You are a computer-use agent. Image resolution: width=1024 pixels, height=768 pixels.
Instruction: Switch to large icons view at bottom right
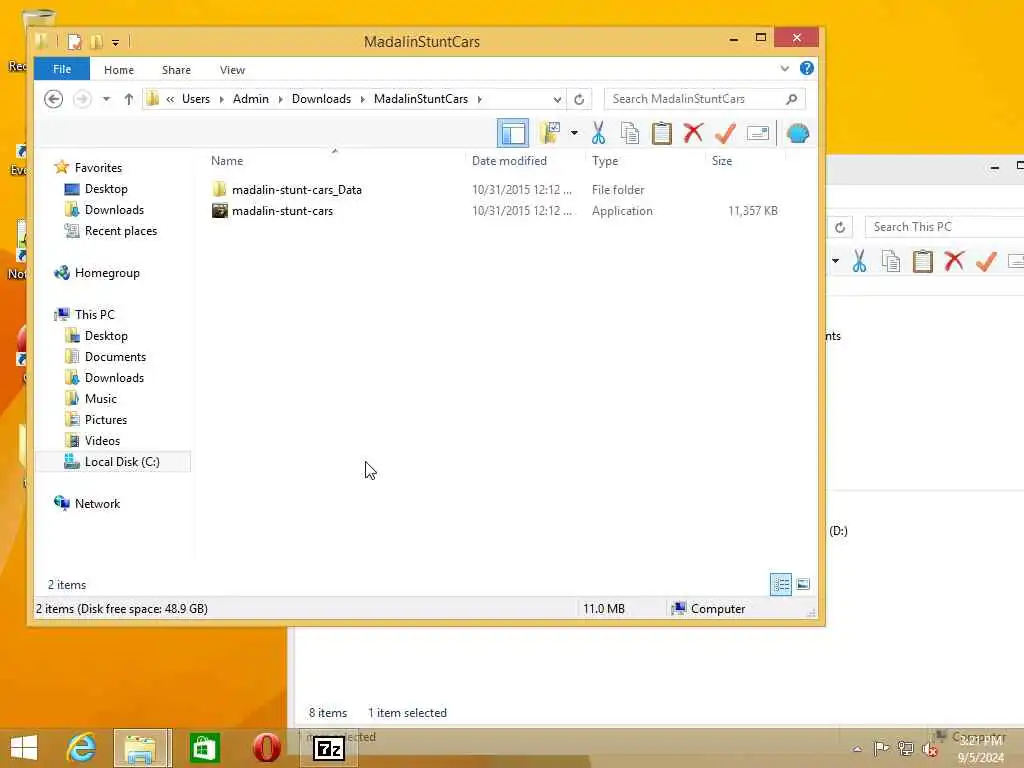803,584
